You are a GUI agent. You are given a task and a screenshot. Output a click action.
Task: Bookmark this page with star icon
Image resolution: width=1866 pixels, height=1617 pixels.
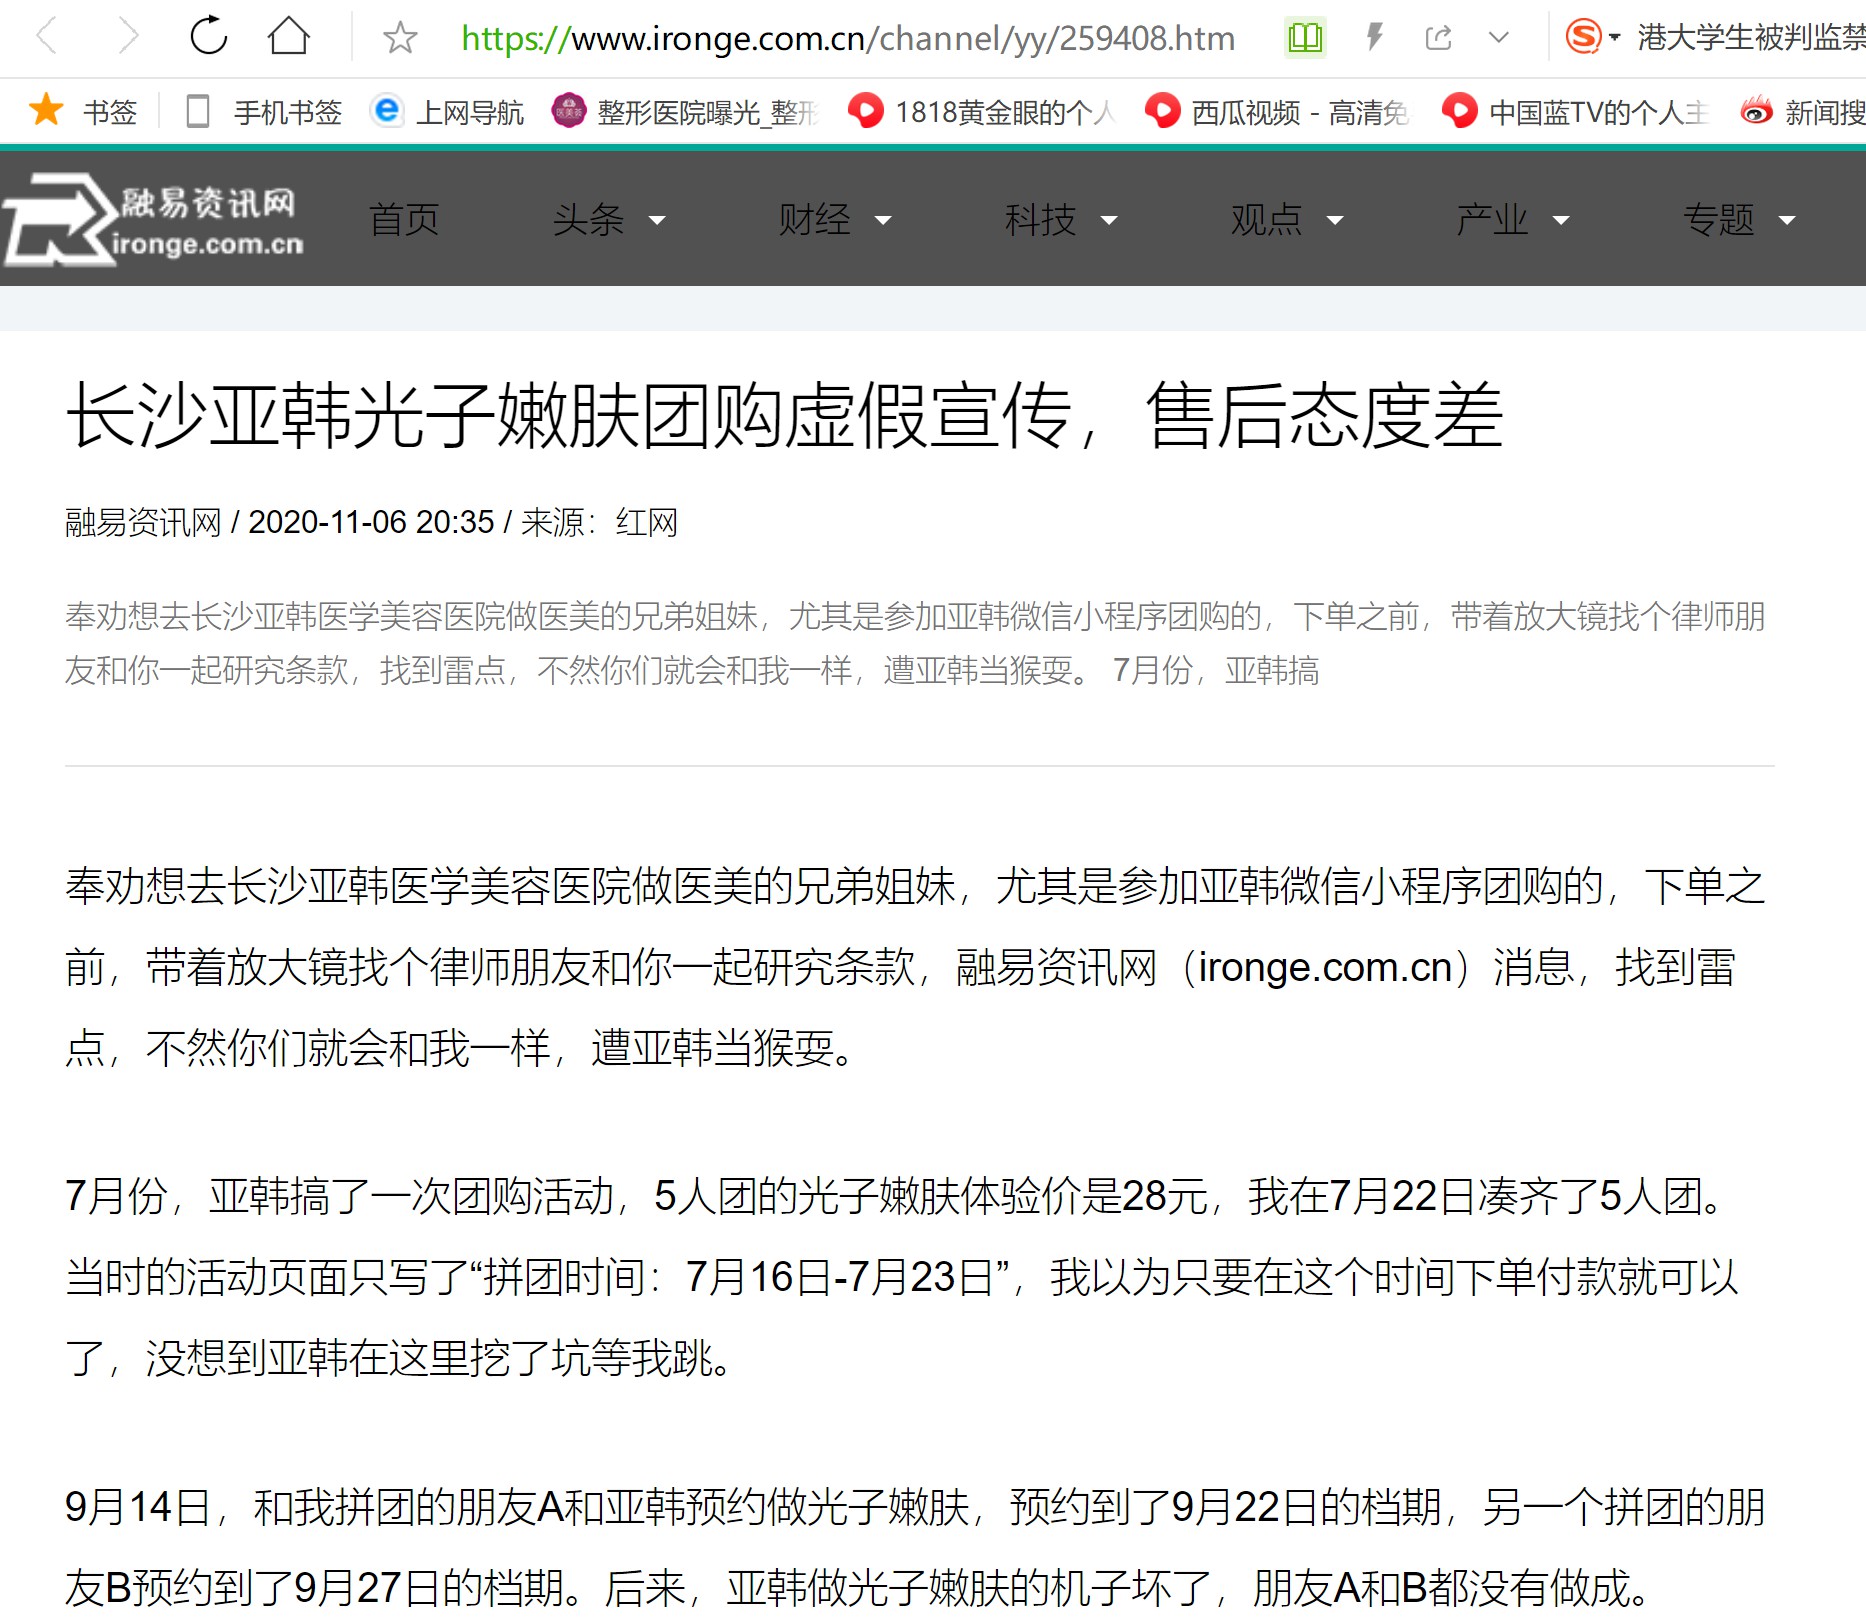pos(400,38)
